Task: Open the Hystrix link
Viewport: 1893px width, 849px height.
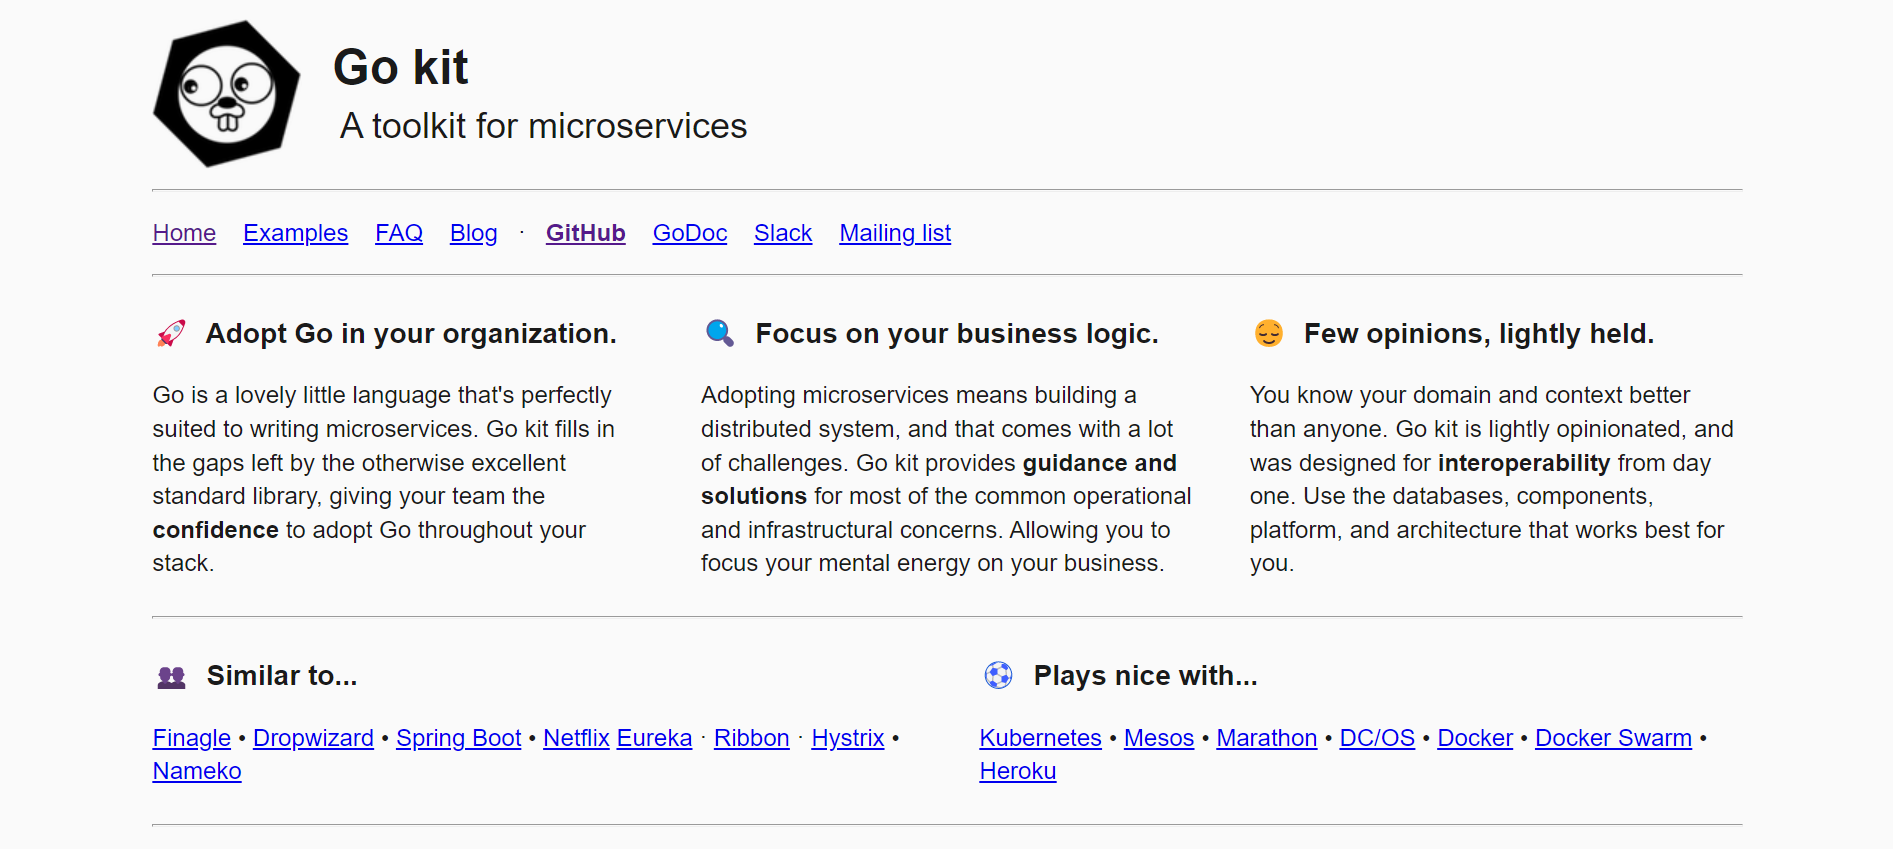Action: tap(848, 738)
